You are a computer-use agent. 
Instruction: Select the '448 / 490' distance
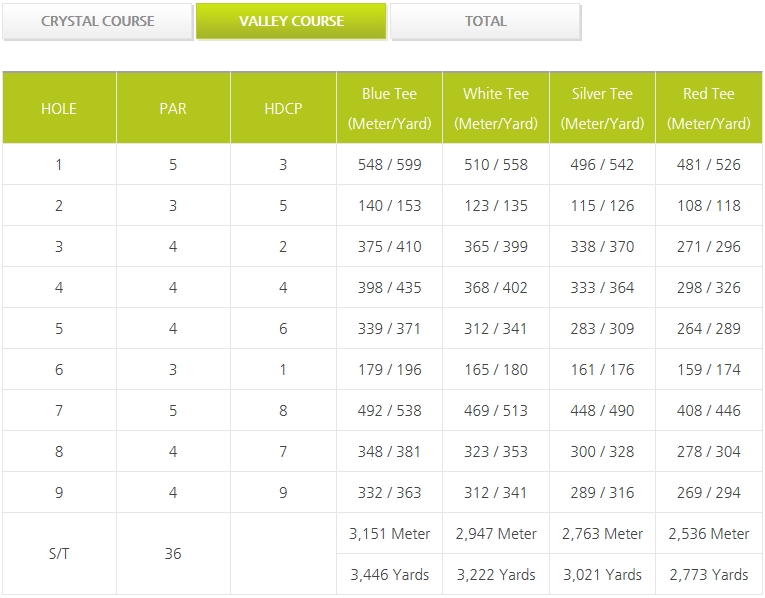[x=602, y=411]
